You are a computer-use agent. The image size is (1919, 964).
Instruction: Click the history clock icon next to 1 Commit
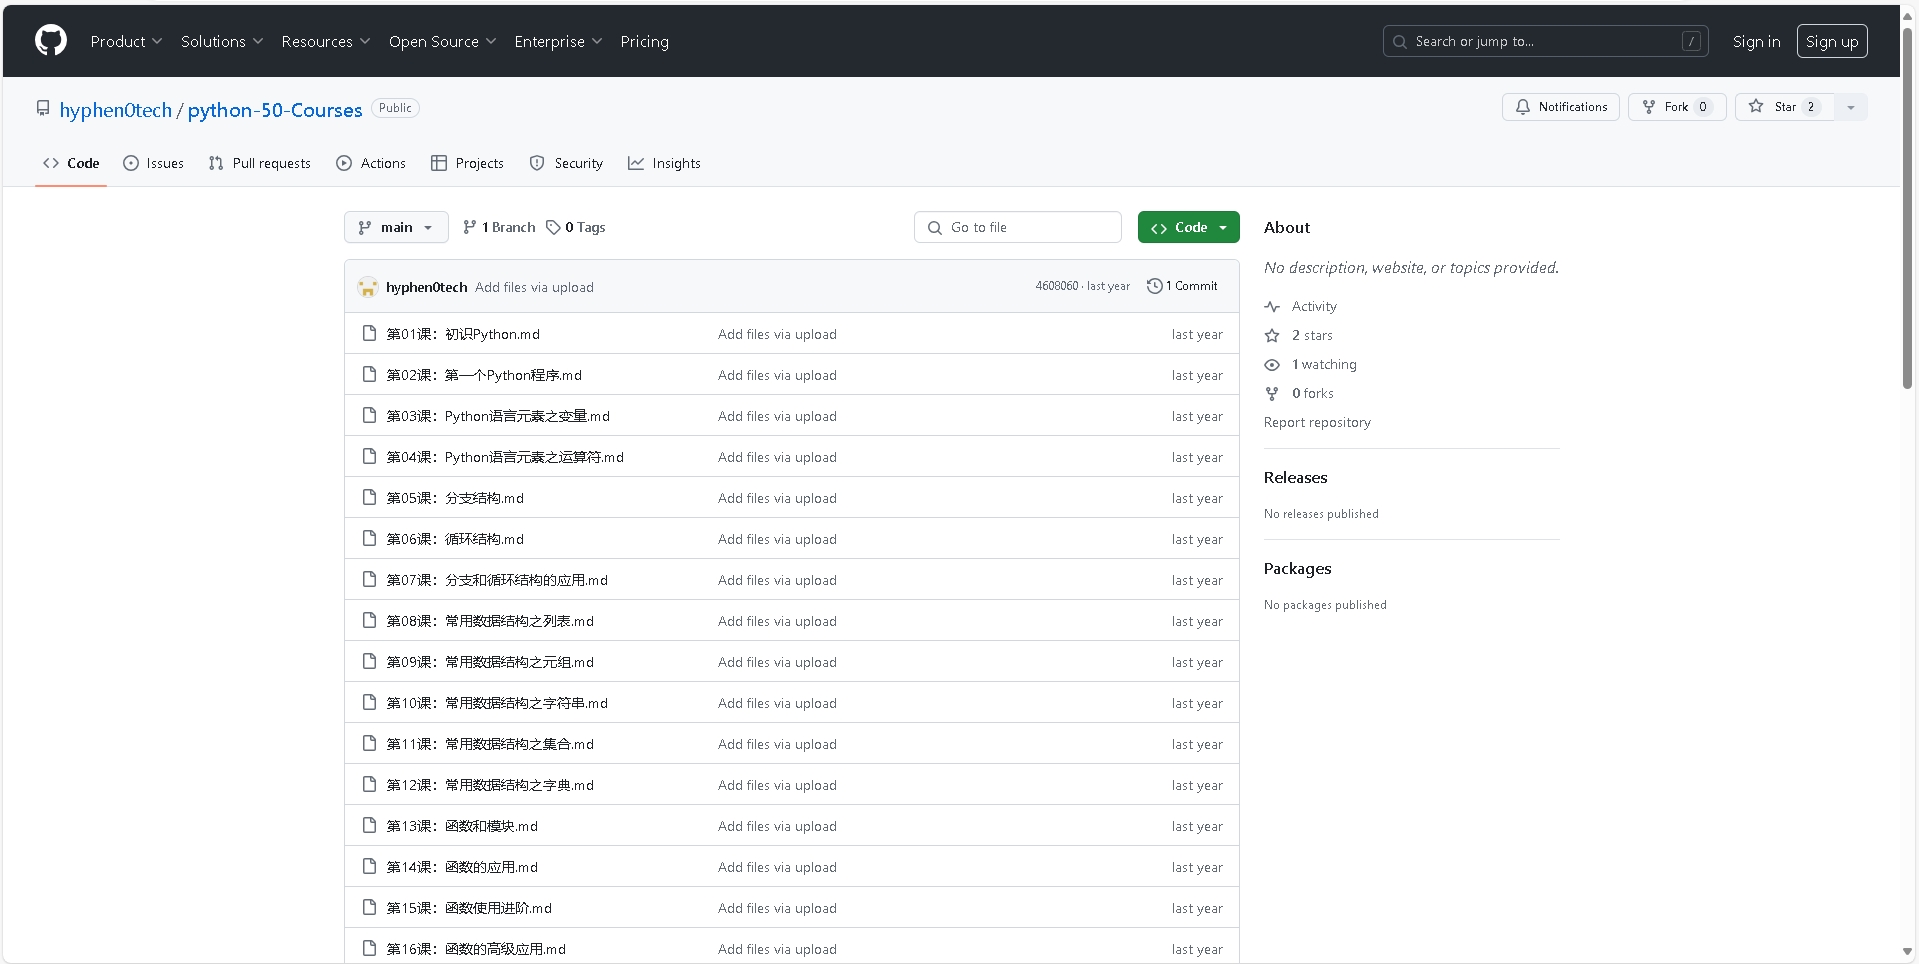pyautogui.click(x=1154, y=286)
